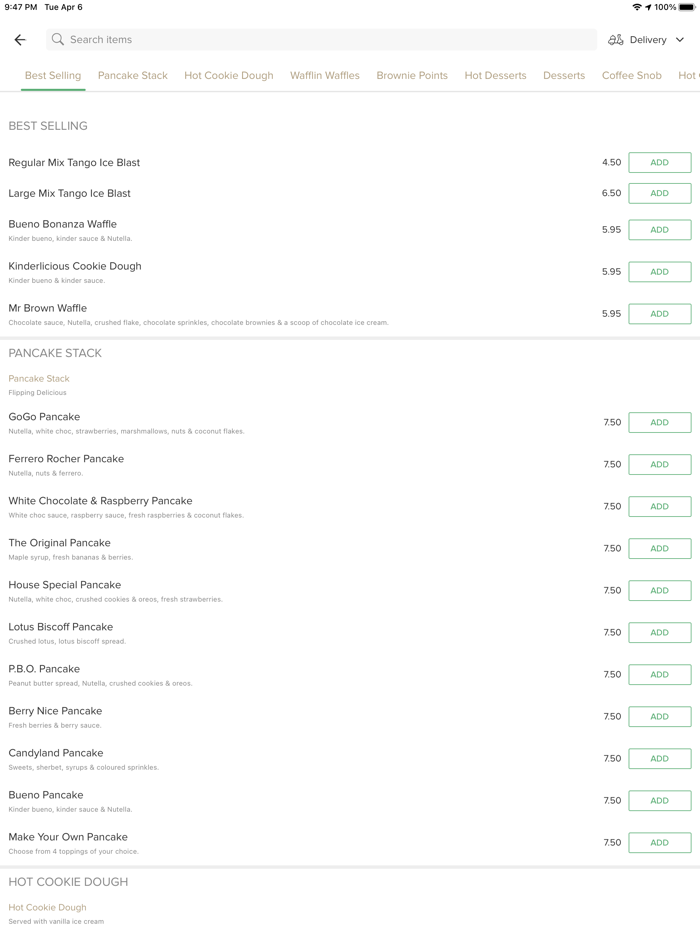Add Regular Mix Tango Ice Blast

659,163
